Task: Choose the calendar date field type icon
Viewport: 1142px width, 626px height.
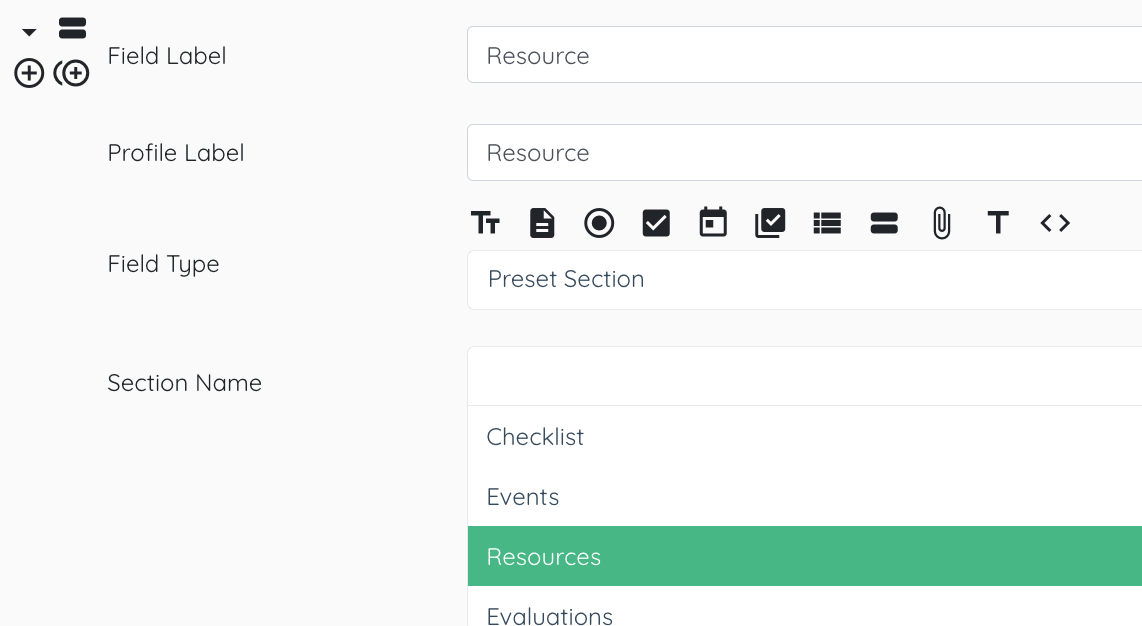Action: pos(713,223)
